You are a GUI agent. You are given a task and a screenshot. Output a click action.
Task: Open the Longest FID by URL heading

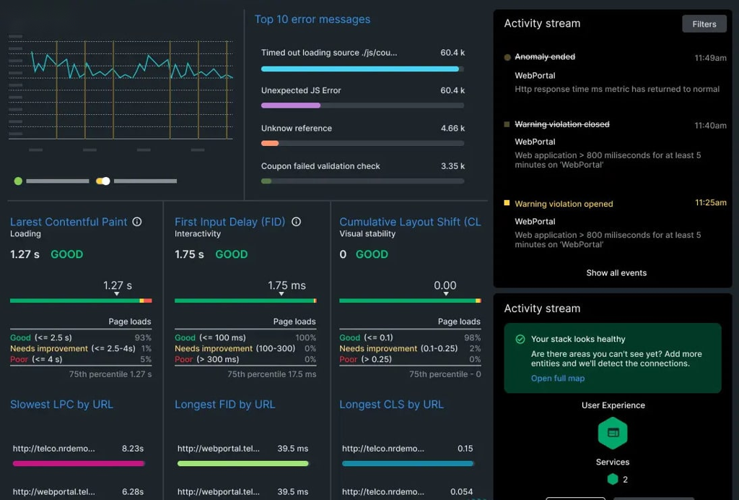(224, 405)
